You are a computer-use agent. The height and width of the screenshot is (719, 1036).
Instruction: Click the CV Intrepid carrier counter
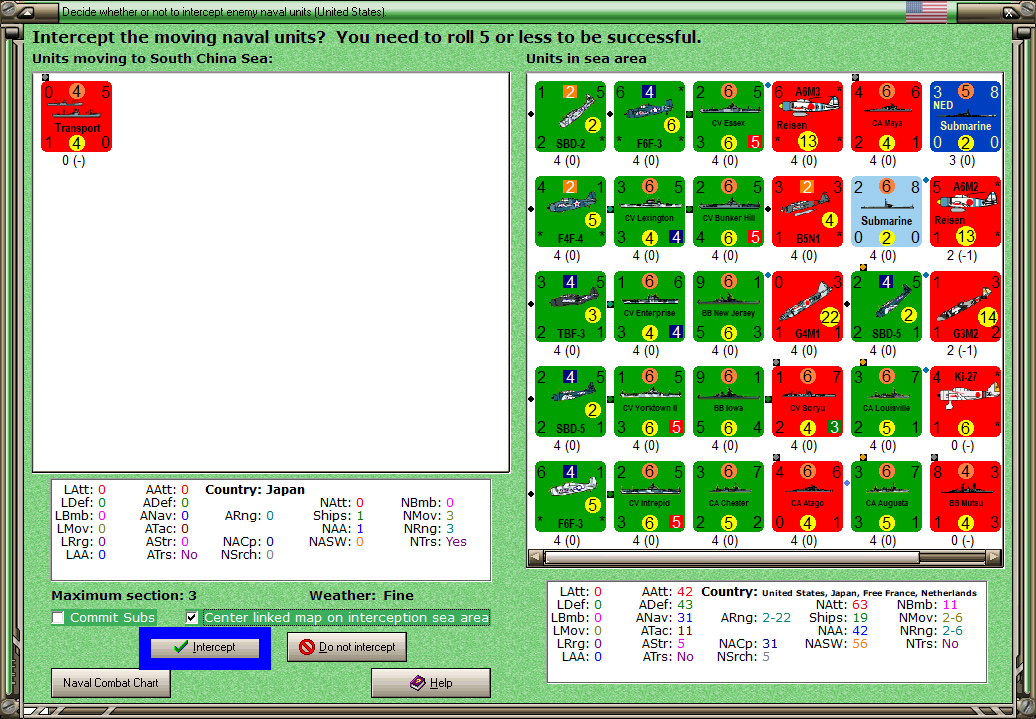coord(649,497)
